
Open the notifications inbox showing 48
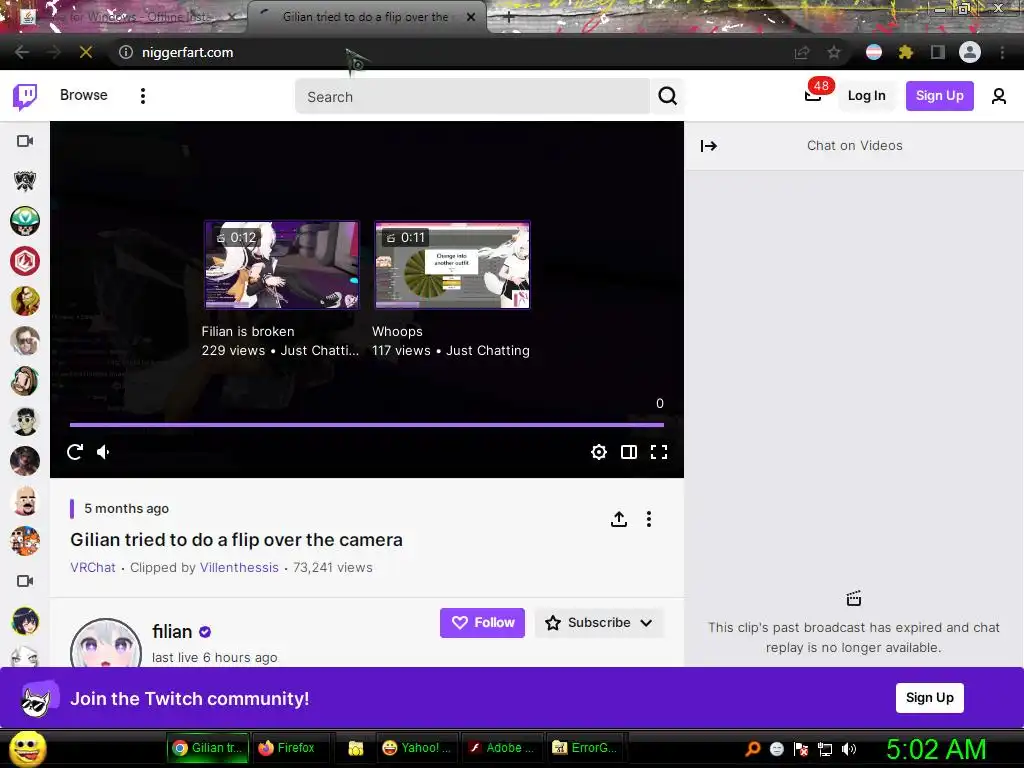(816, 93)
